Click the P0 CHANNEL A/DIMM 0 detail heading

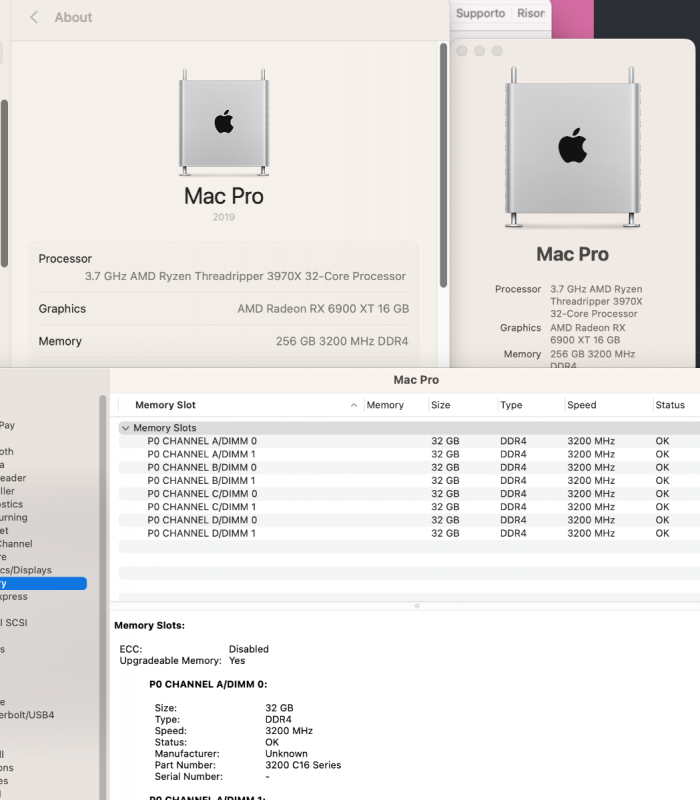pyautogui.click(x=208, y=684)
